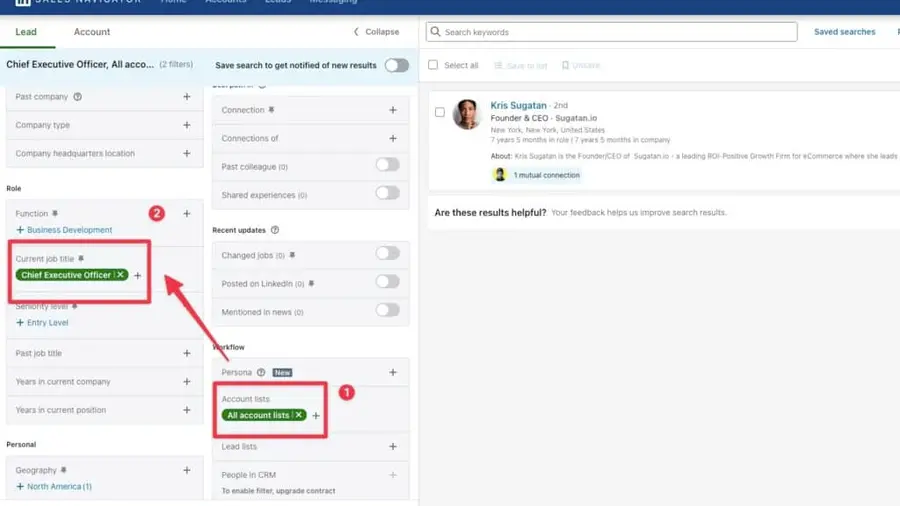The width and height of the screenshot is (900, 506).
Task: Add a Company type filter
Action: pos(187,124)
